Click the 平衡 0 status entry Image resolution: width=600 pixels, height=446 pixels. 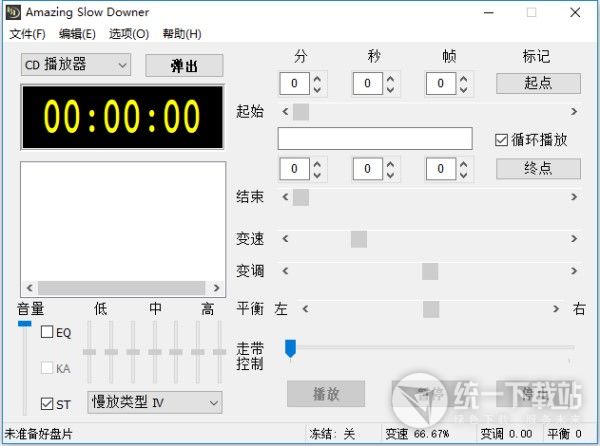pos(564,434)
